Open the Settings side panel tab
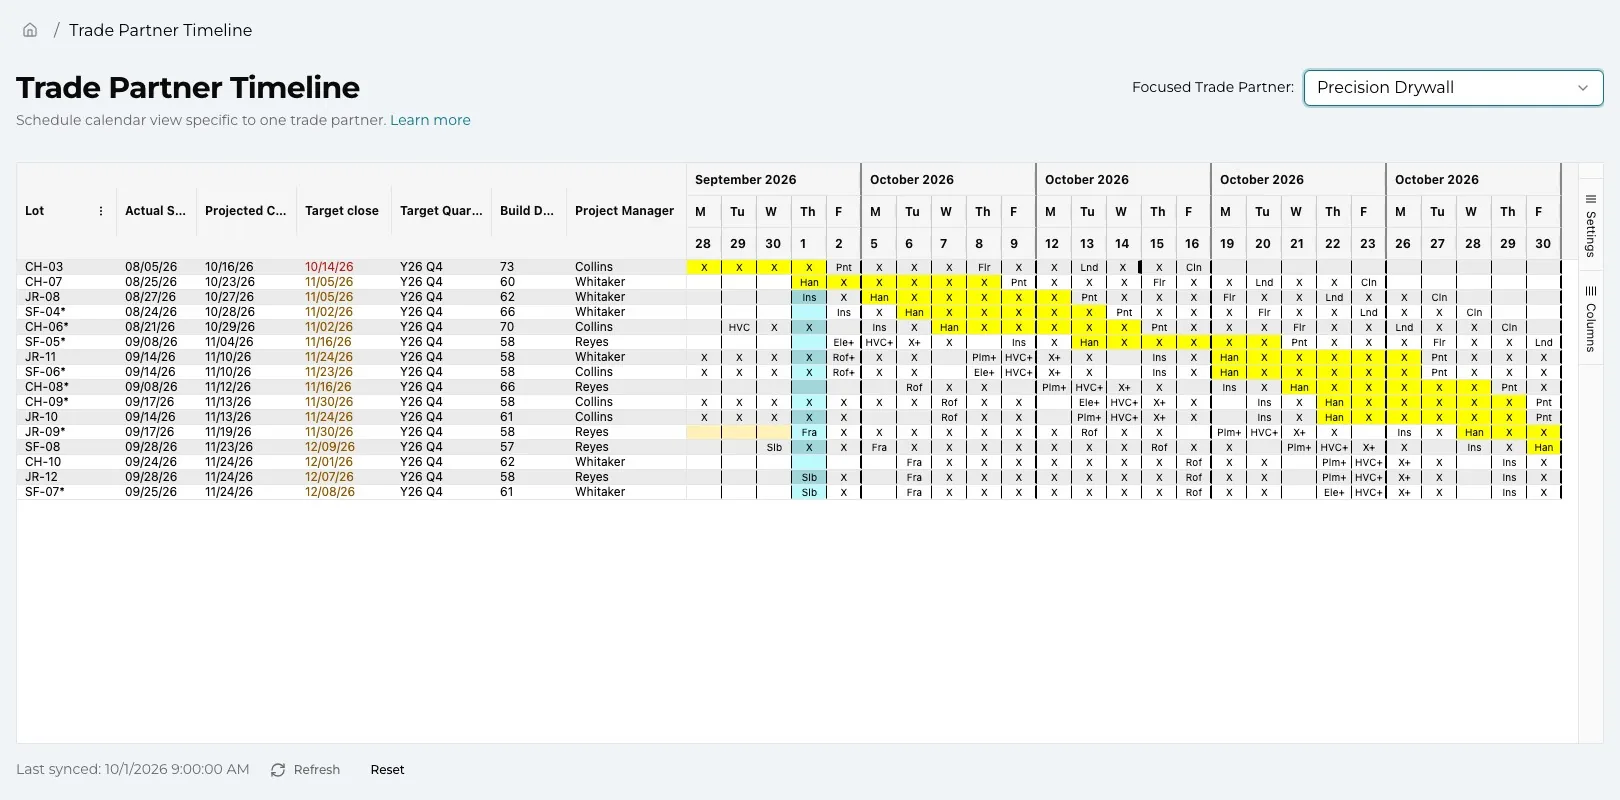Image resolution: width=1620 pixels, height=800 pixels. pyautogui.click(x=1590, y=226)
